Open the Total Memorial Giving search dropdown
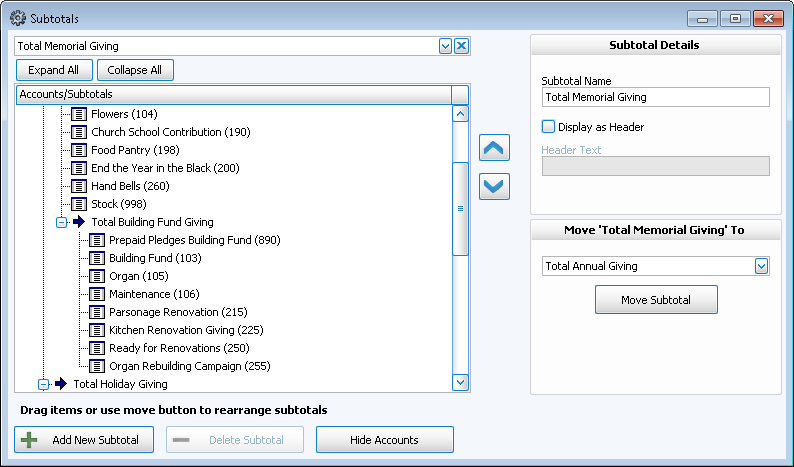The height and width of the screenshot is (467, 794). tap(445, 46)
